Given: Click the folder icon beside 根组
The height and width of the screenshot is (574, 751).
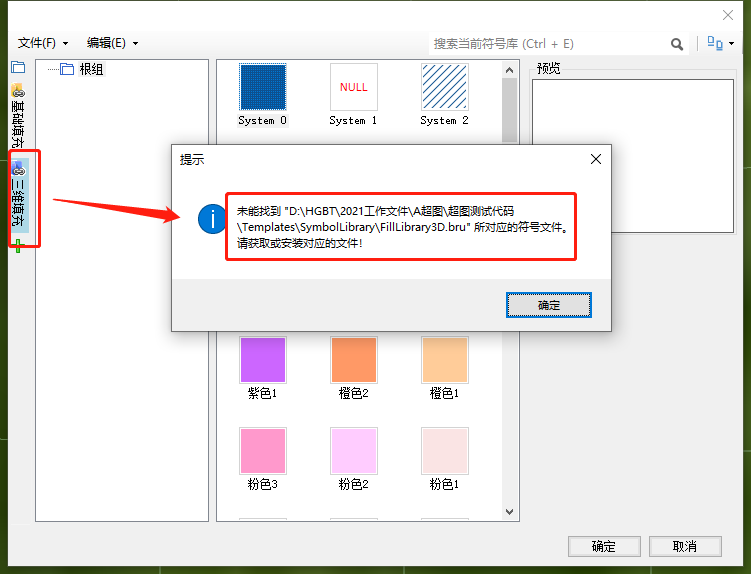Looking at the screenshot, I should [67, 69].
